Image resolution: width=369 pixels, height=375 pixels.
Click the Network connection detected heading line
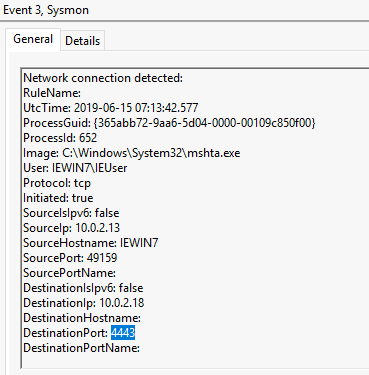[103, 78]
